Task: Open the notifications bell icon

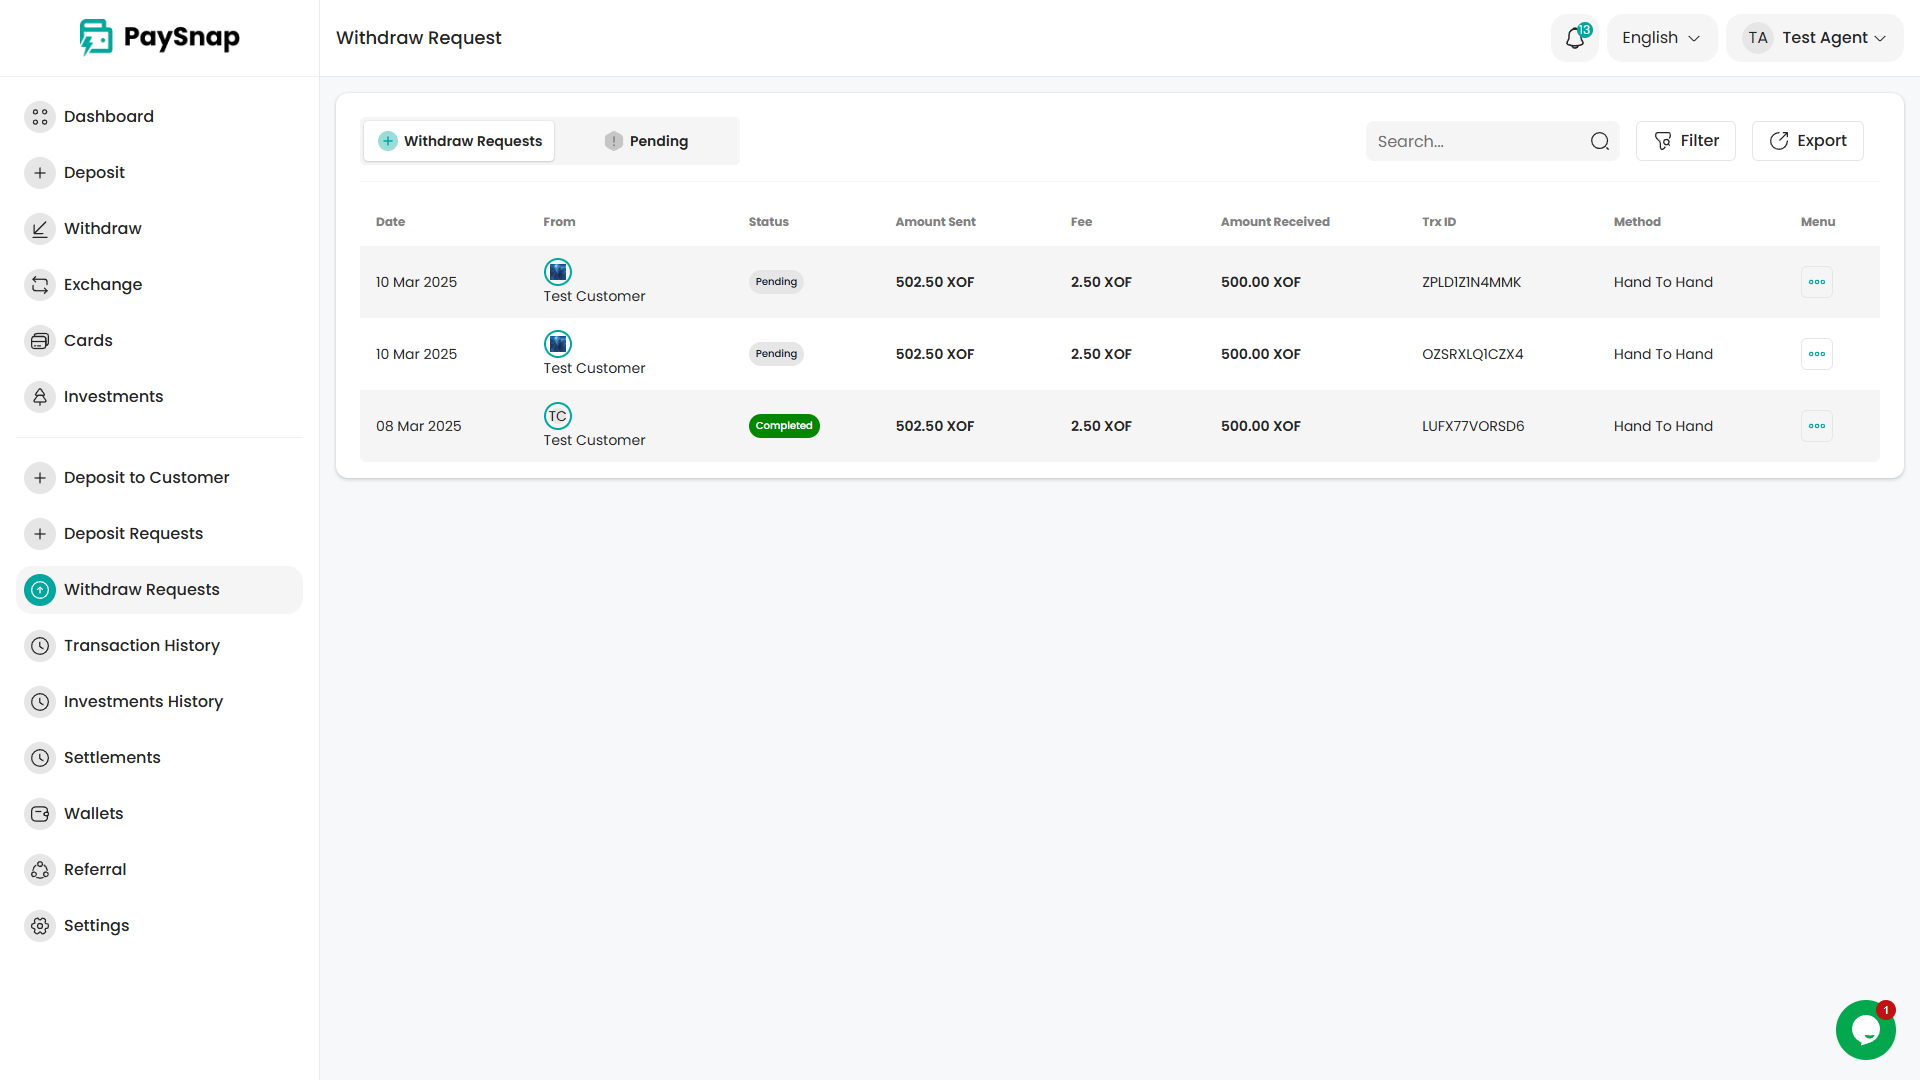Action: 1574,38
